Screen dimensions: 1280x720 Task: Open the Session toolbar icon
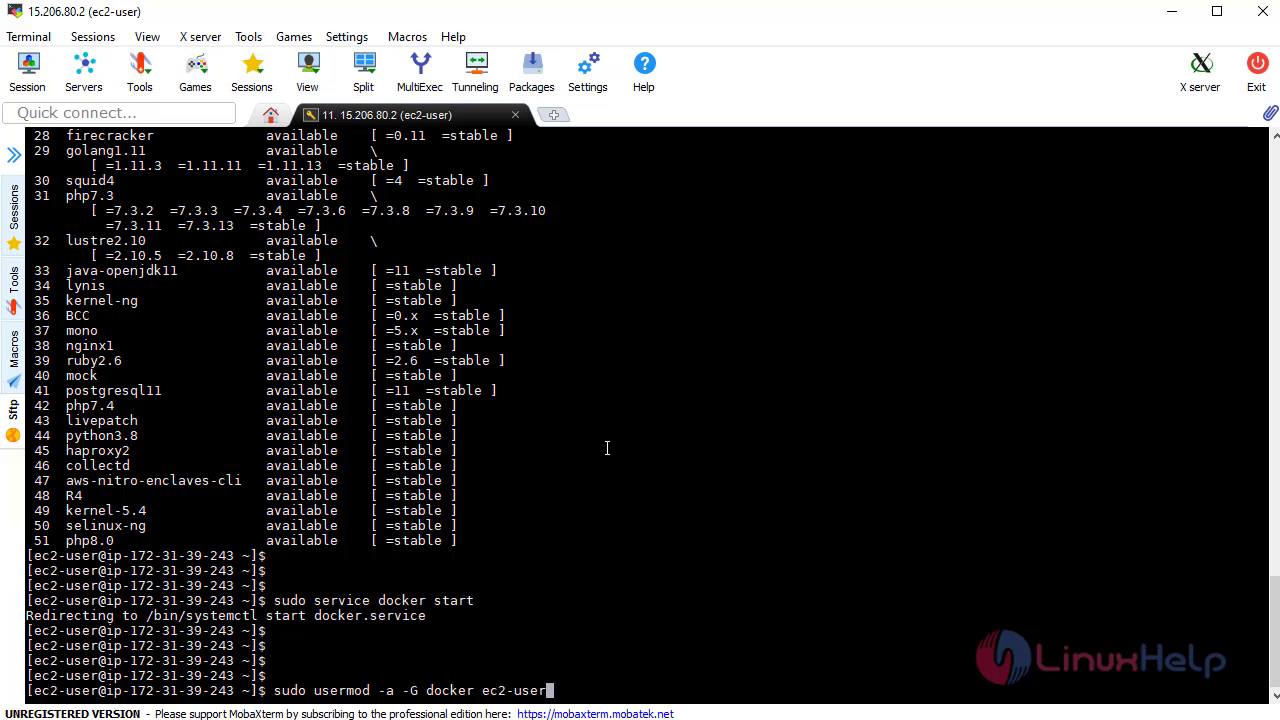pyautogui.click(x=27, y=73)
